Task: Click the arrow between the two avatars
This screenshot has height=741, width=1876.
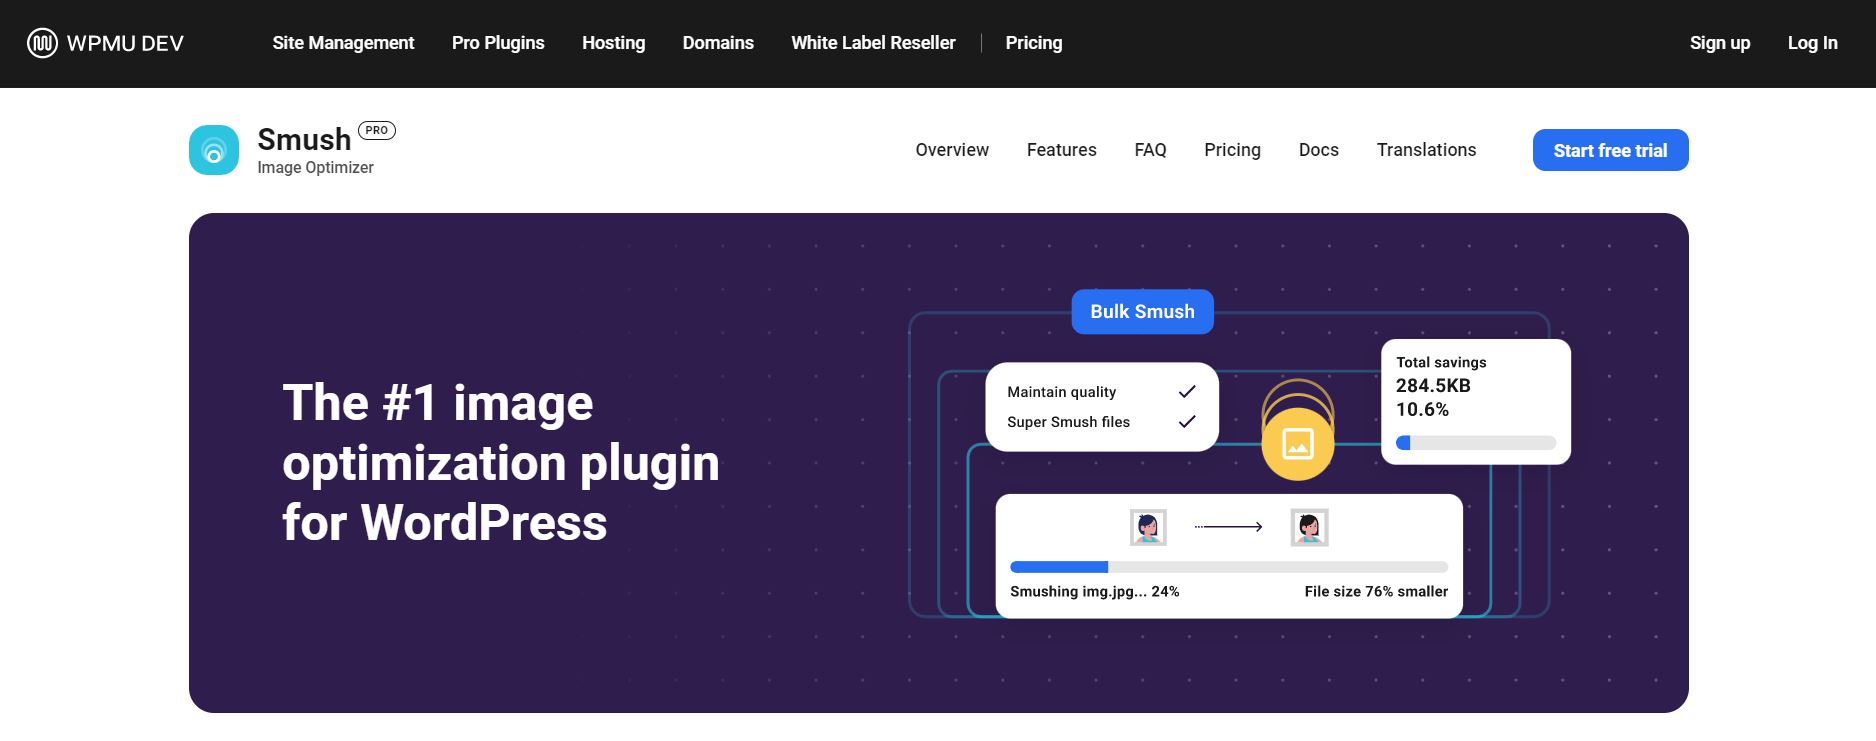Action: click(1228, 527)
